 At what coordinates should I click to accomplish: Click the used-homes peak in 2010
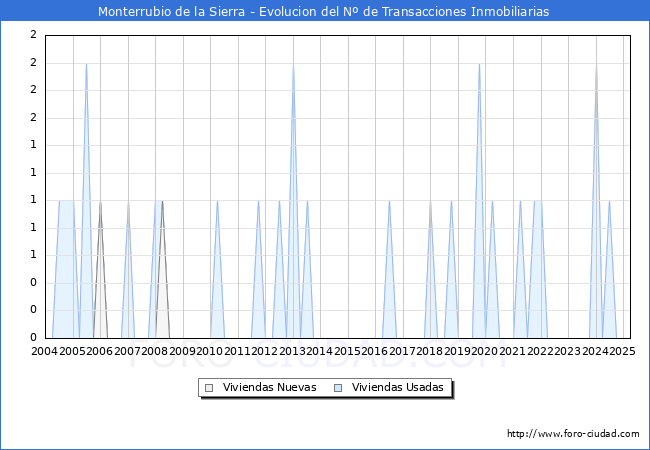point(217,201)
